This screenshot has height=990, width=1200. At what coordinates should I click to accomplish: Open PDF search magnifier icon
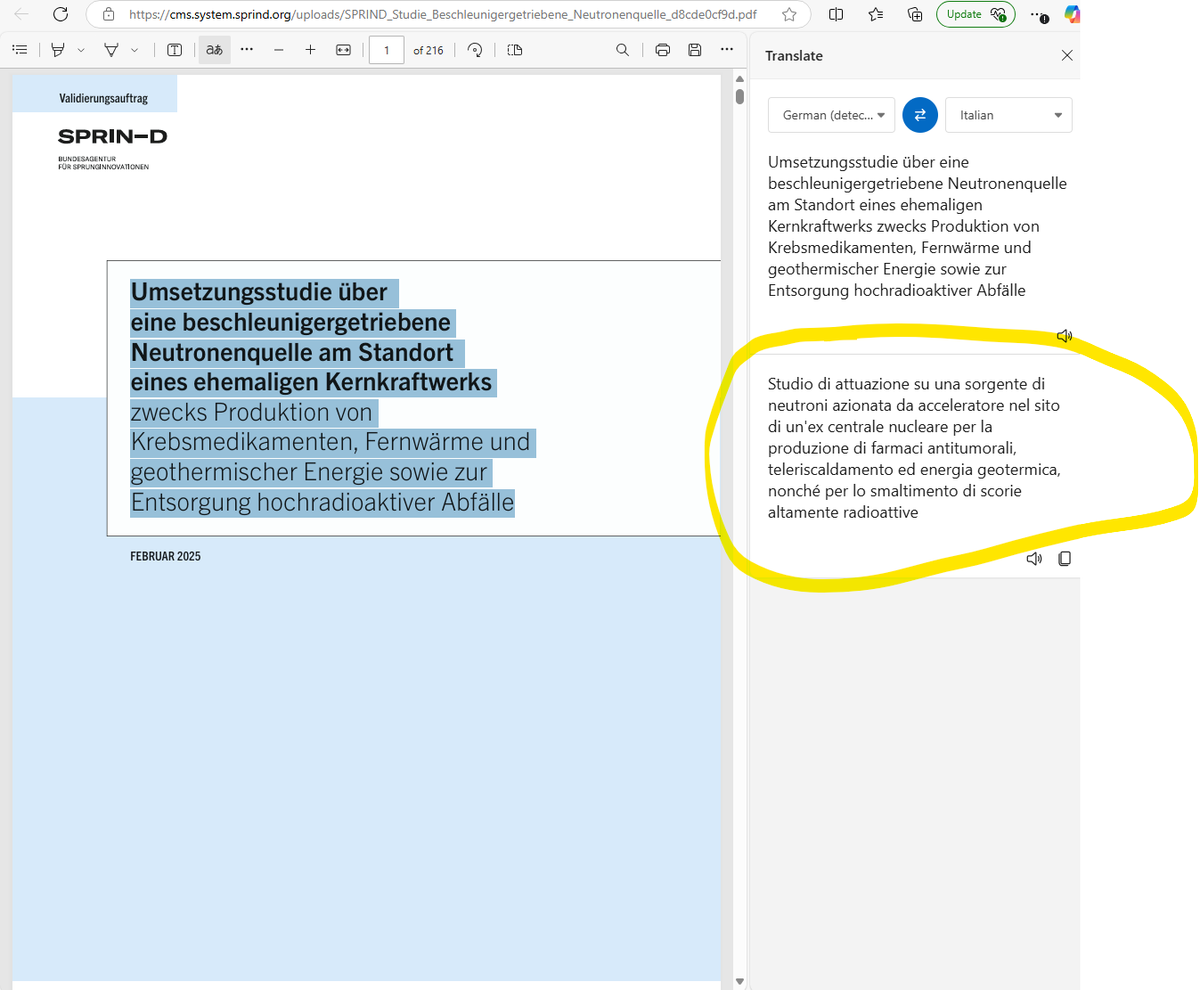(x=622, y=50)
